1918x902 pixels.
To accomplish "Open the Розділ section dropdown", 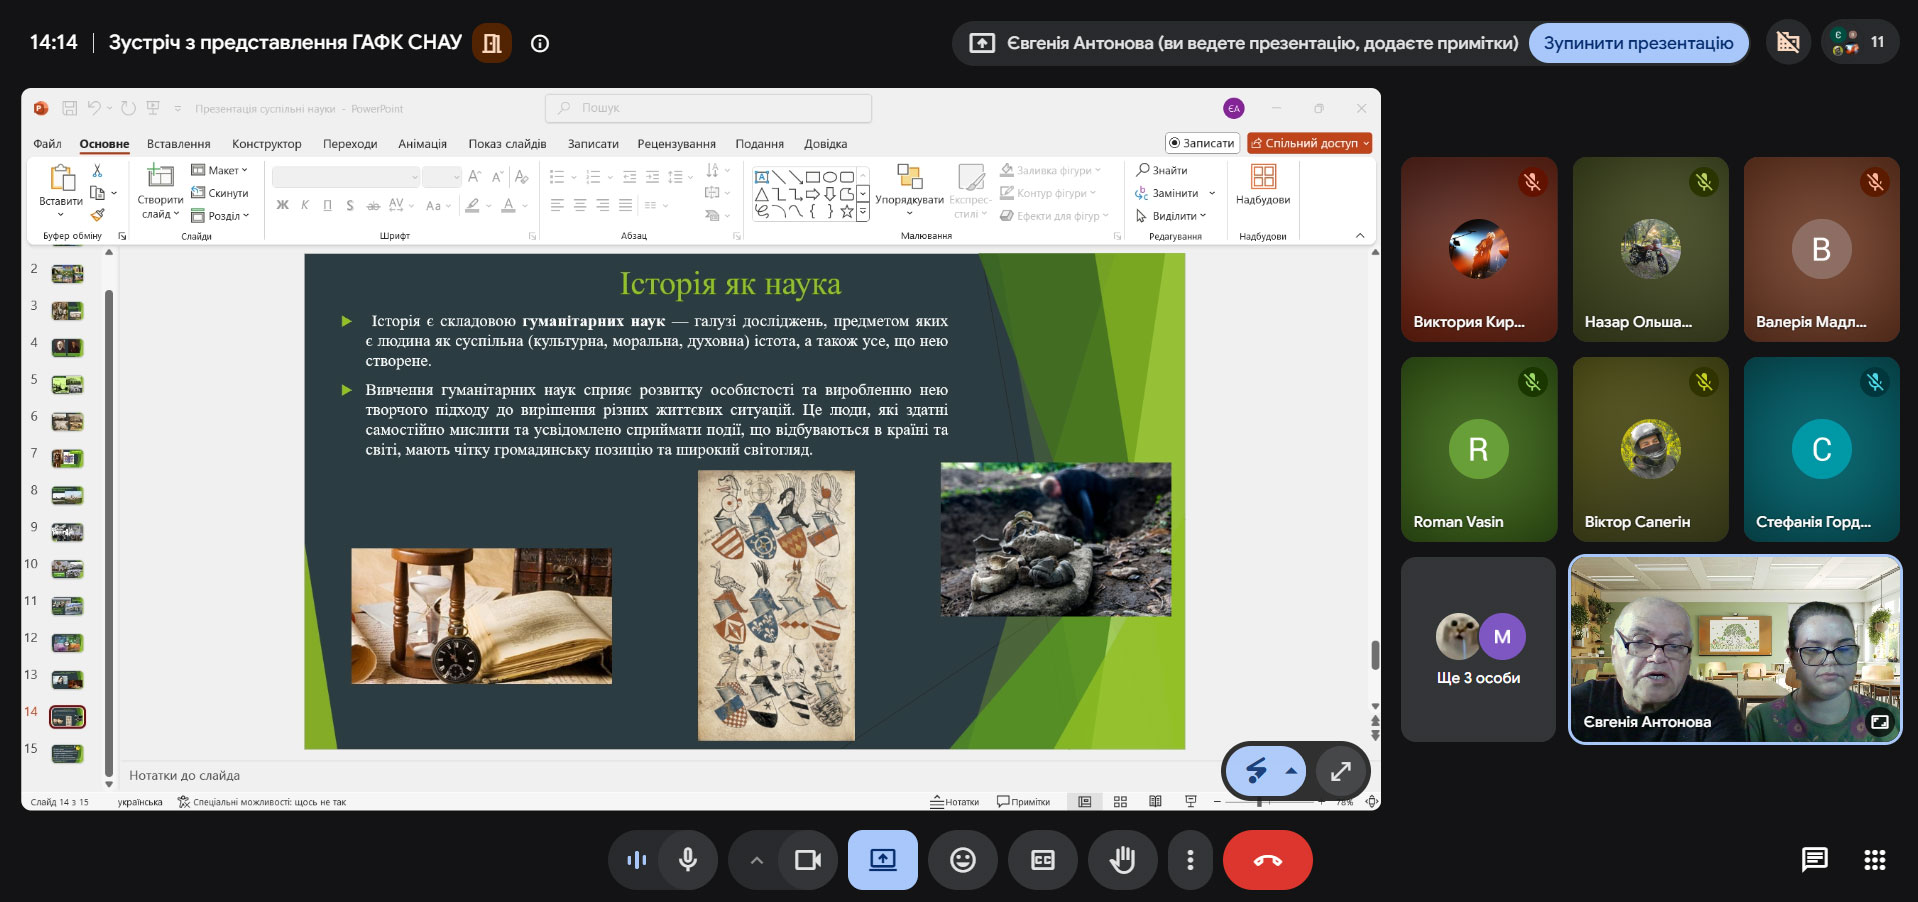I will pyautogui.click(x=220, y=215).
